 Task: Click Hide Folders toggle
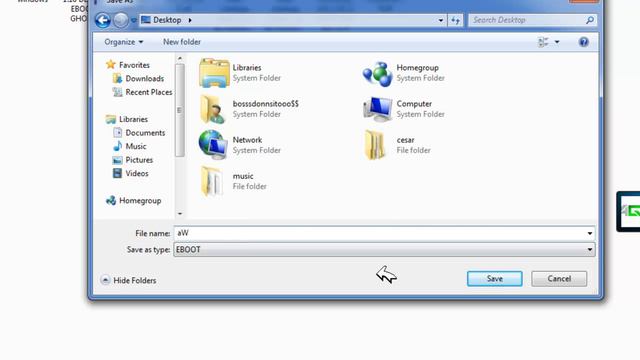pyautogui.click(x=129, y=280)
